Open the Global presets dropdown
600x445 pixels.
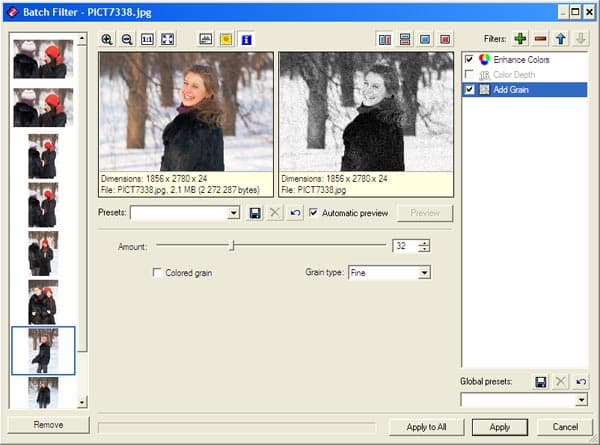[x=582, y=400]
